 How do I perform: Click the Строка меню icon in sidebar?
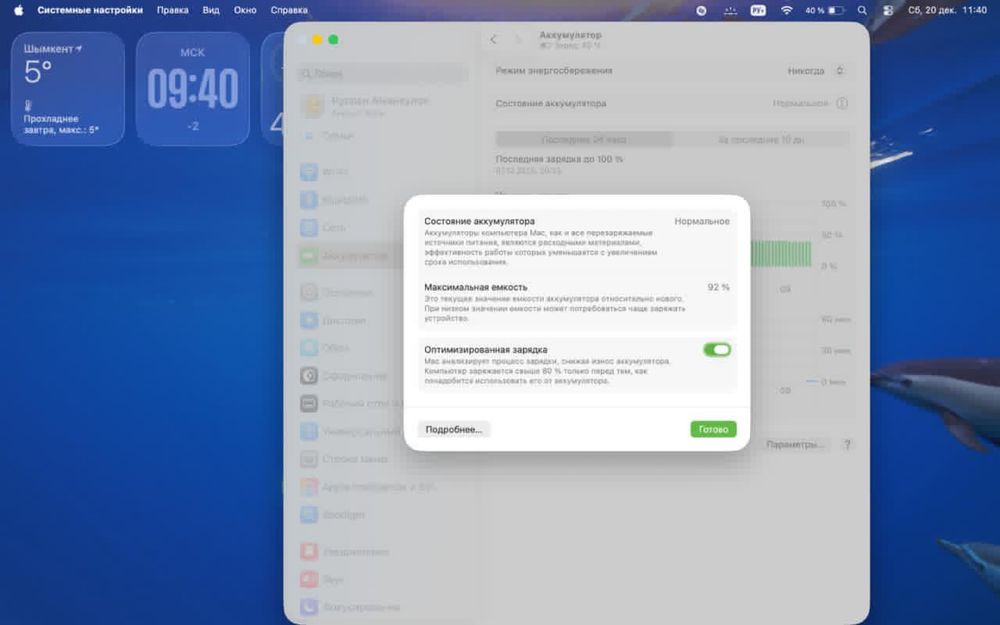tap(309, 459)
